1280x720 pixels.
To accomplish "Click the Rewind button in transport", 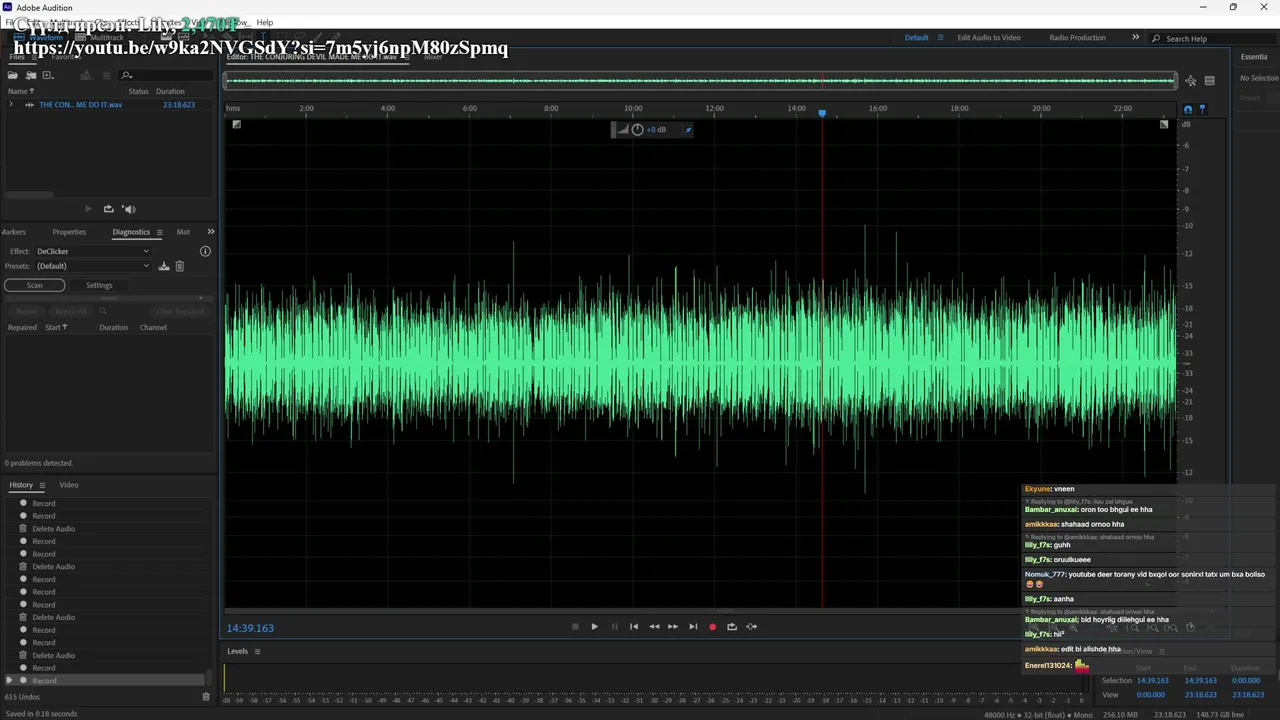I will 654,627.
